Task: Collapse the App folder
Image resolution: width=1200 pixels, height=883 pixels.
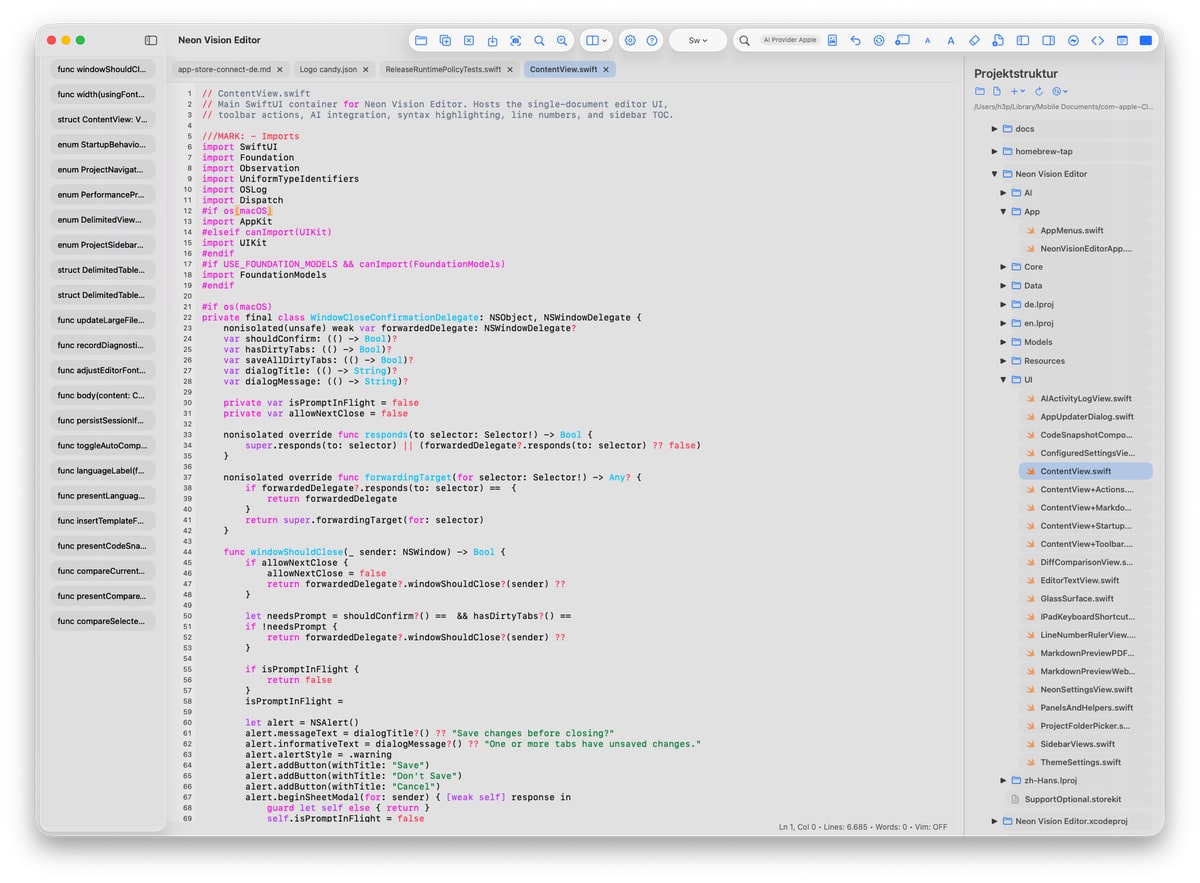Action: (1003, 212)
